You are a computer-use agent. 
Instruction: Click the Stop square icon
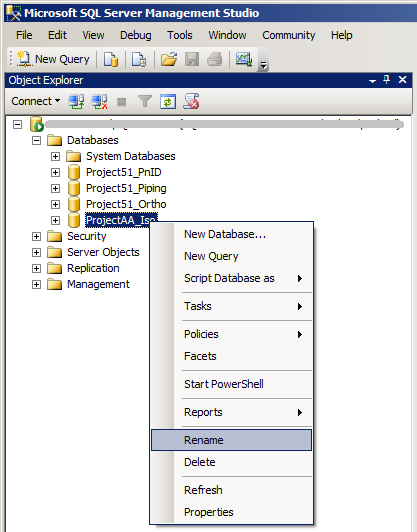pyautogui.click(x=121, y=102)
